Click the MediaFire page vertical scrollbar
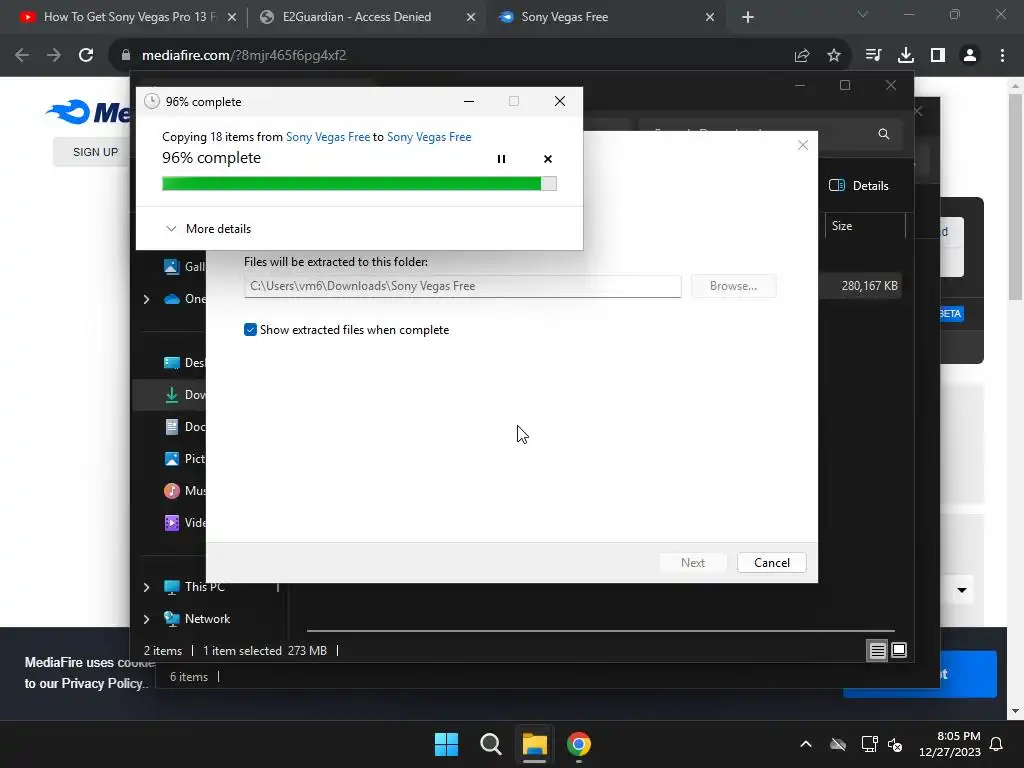1024x768 pixels. click(1015, 196)
